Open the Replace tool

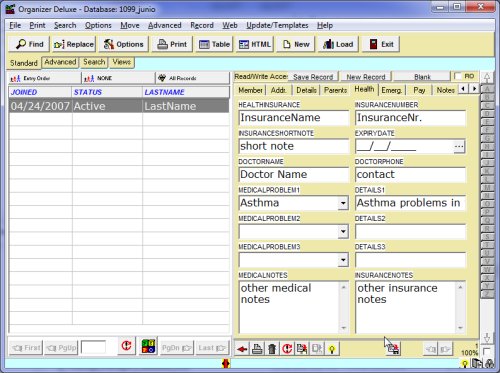(73, 44)
